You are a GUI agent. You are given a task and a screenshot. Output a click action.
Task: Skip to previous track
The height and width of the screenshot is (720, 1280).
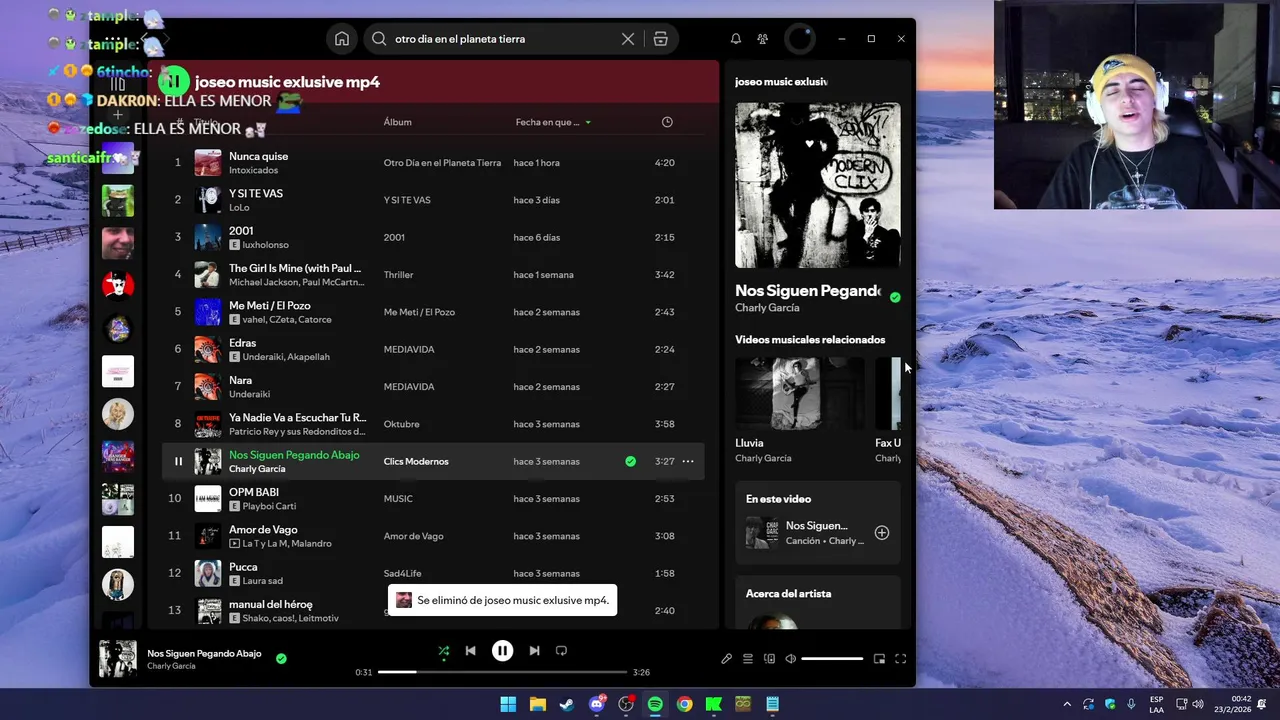click(x=471, y=651)
